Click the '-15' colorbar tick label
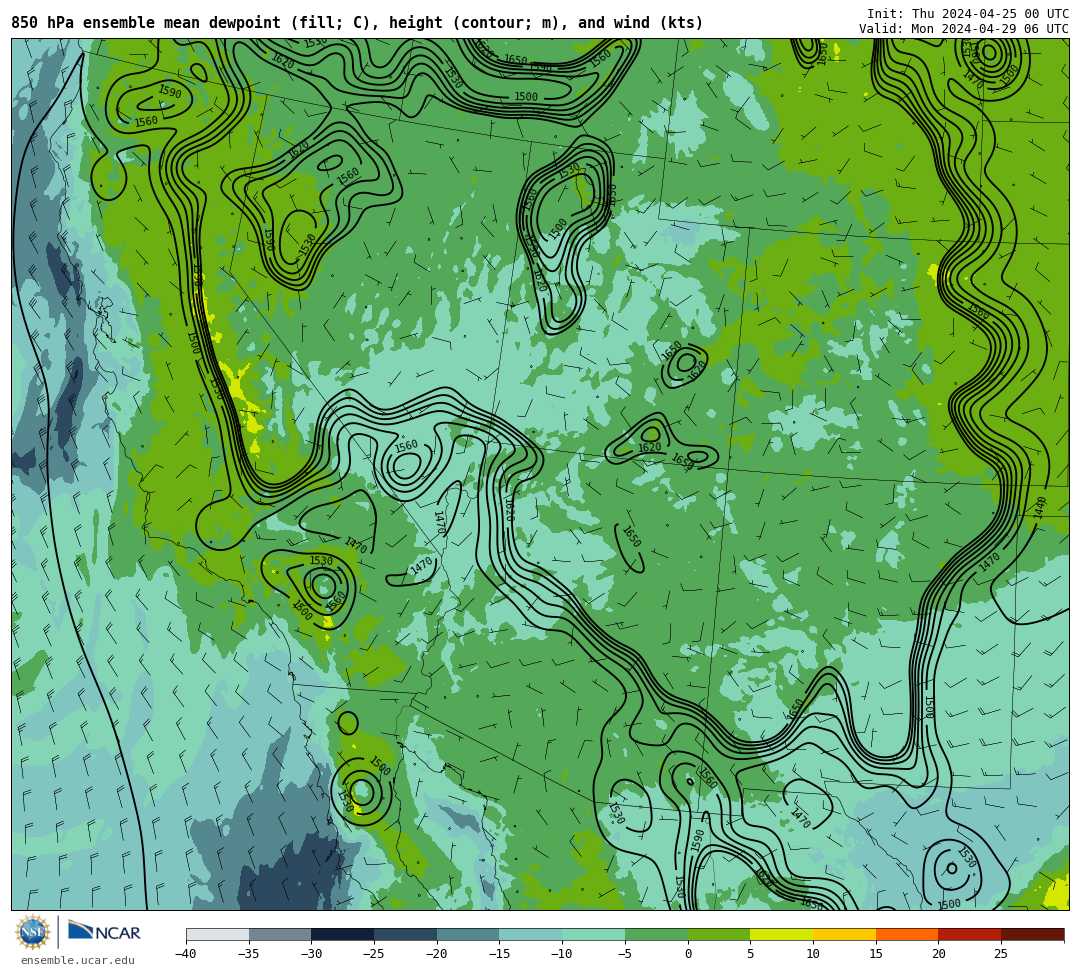1080x973 pixels. click(x=499, y=954)
